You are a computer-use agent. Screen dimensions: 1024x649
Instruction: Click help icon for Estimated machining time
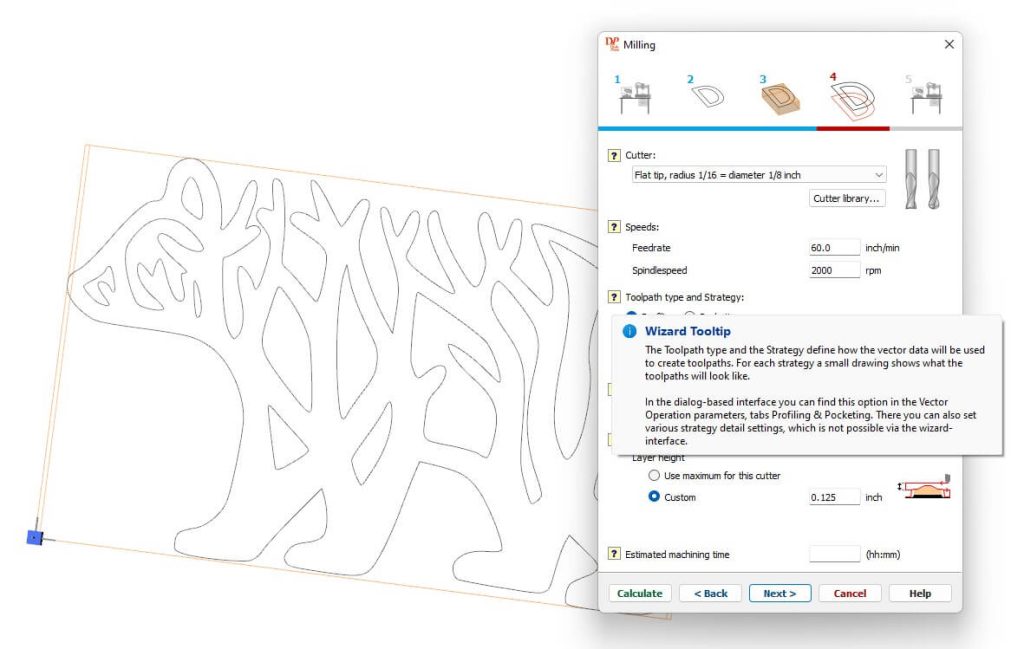[613, 554]
